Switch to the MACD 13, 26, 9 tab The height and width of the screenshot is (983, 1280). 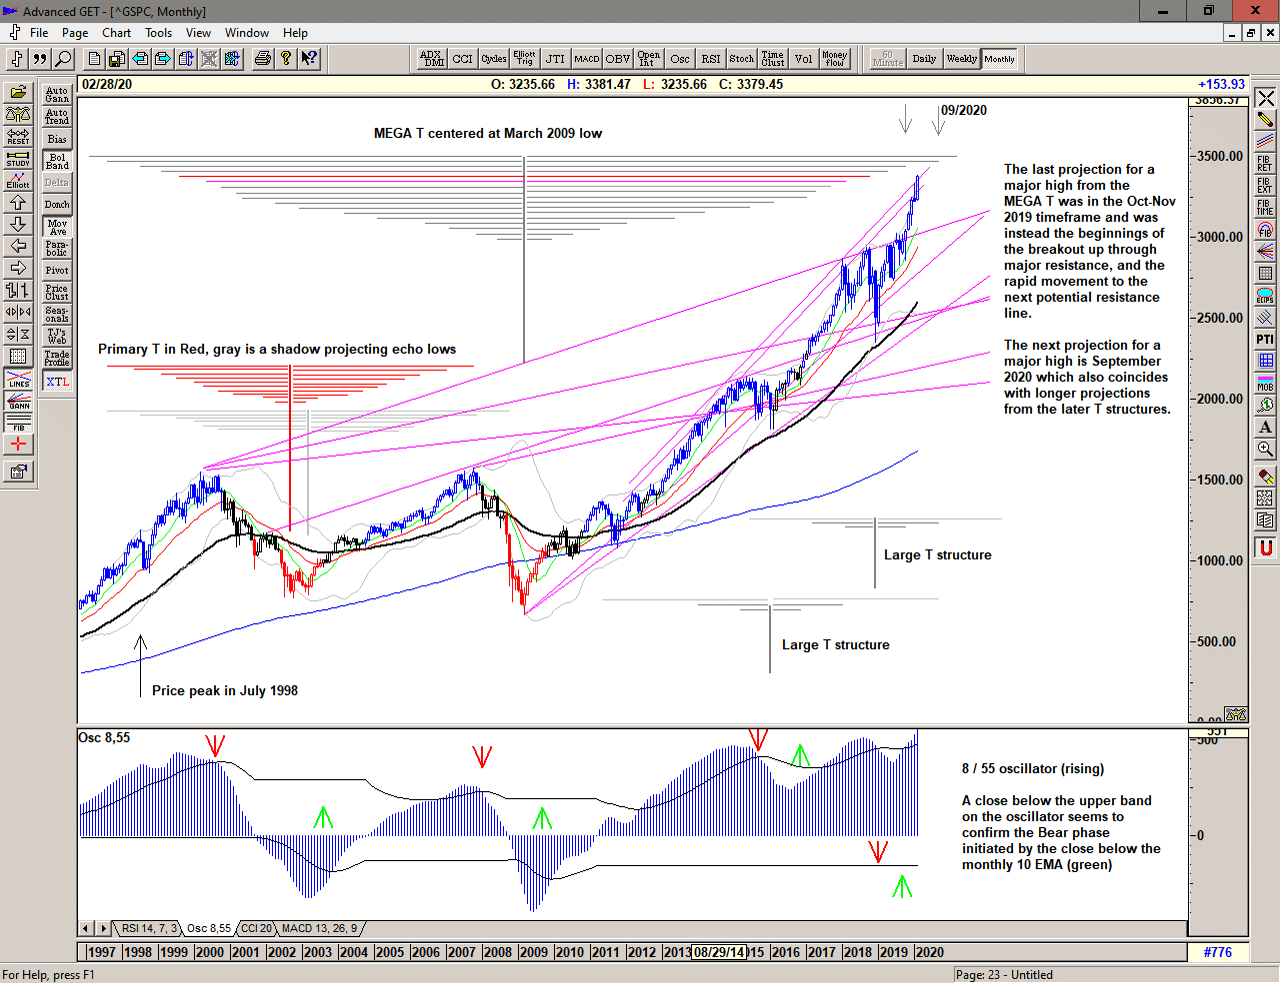click(319, 929)
